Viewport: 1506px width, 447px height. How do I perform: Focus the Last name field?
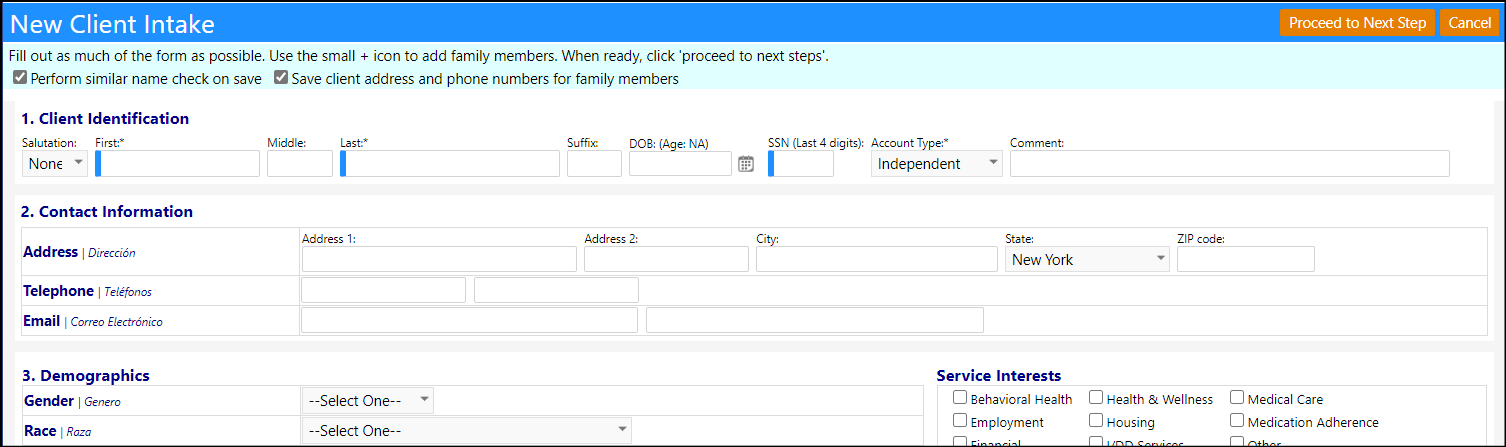(x=450, y=164)
